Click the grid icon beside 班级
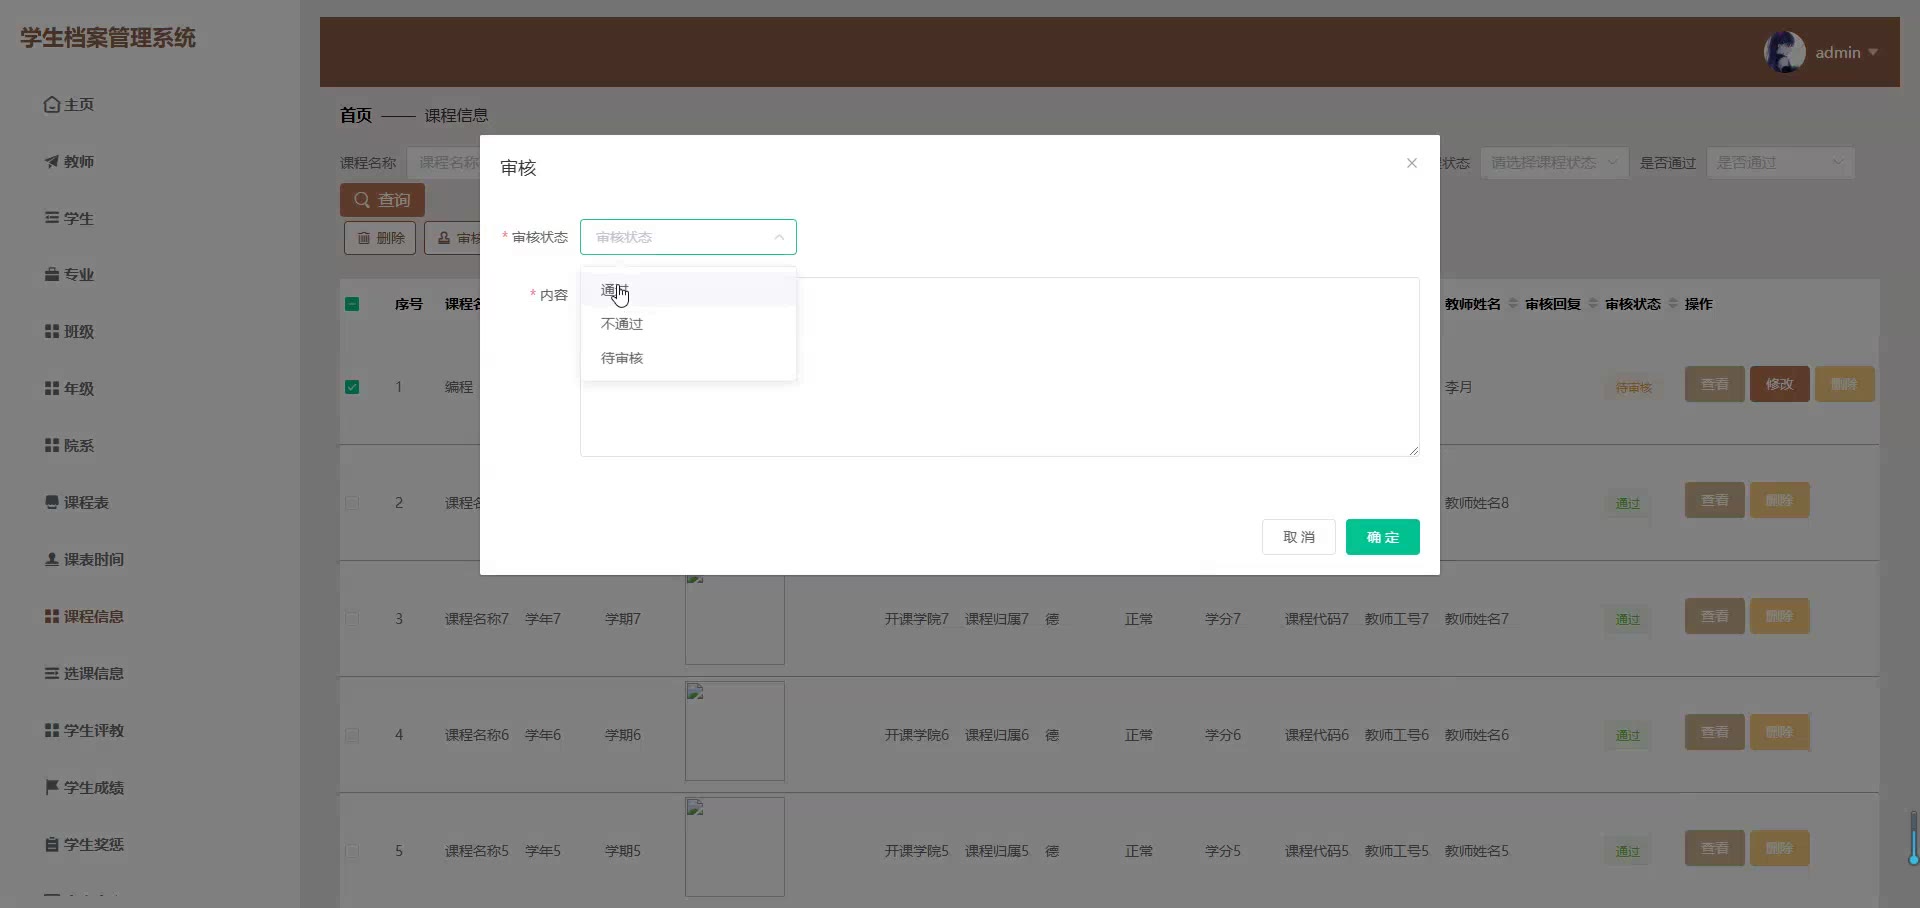This screenshot has height=908, width=1920. [x=52, y=332]
